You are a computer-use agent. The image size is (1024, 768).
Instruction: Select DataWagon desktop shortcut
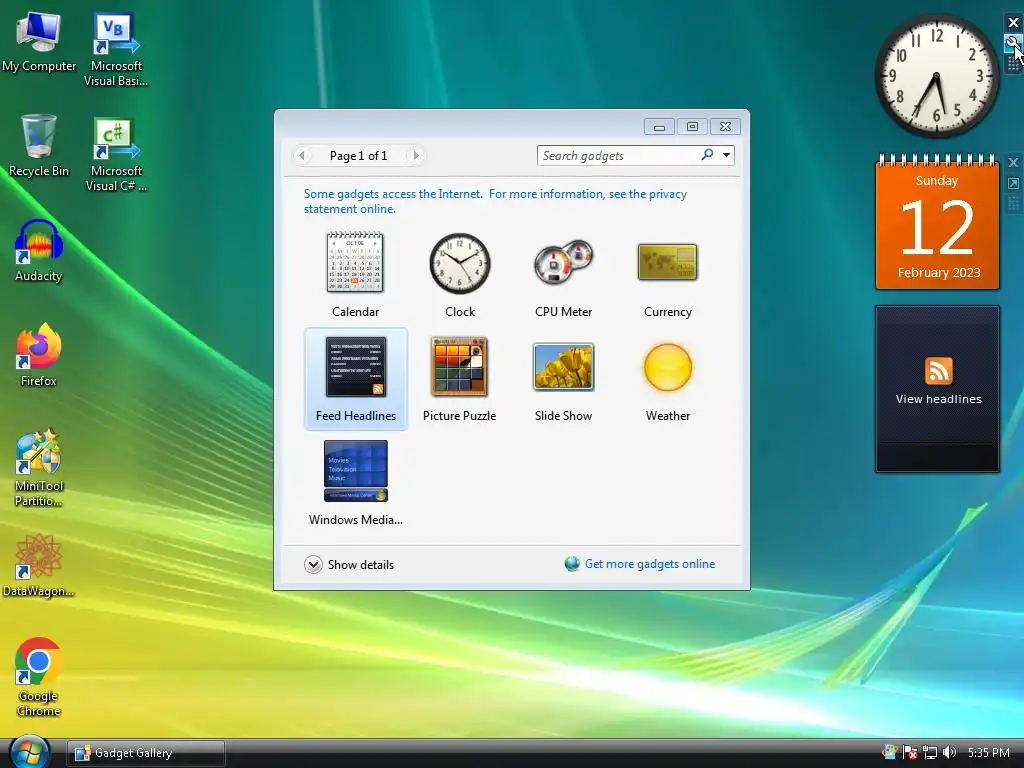pos(39,566)
